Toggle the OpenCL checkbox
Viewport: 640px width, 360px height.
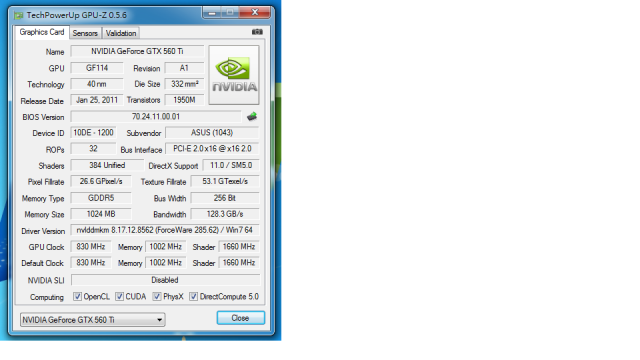(x=77, y=297)
